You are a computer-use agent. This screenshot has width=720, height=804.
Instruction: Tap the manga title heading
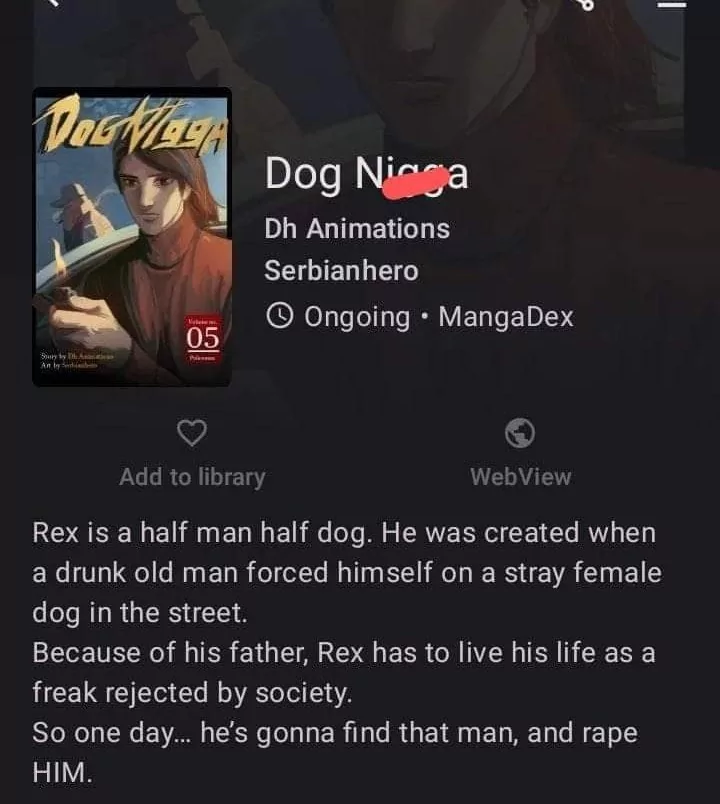tap(366, 175)
